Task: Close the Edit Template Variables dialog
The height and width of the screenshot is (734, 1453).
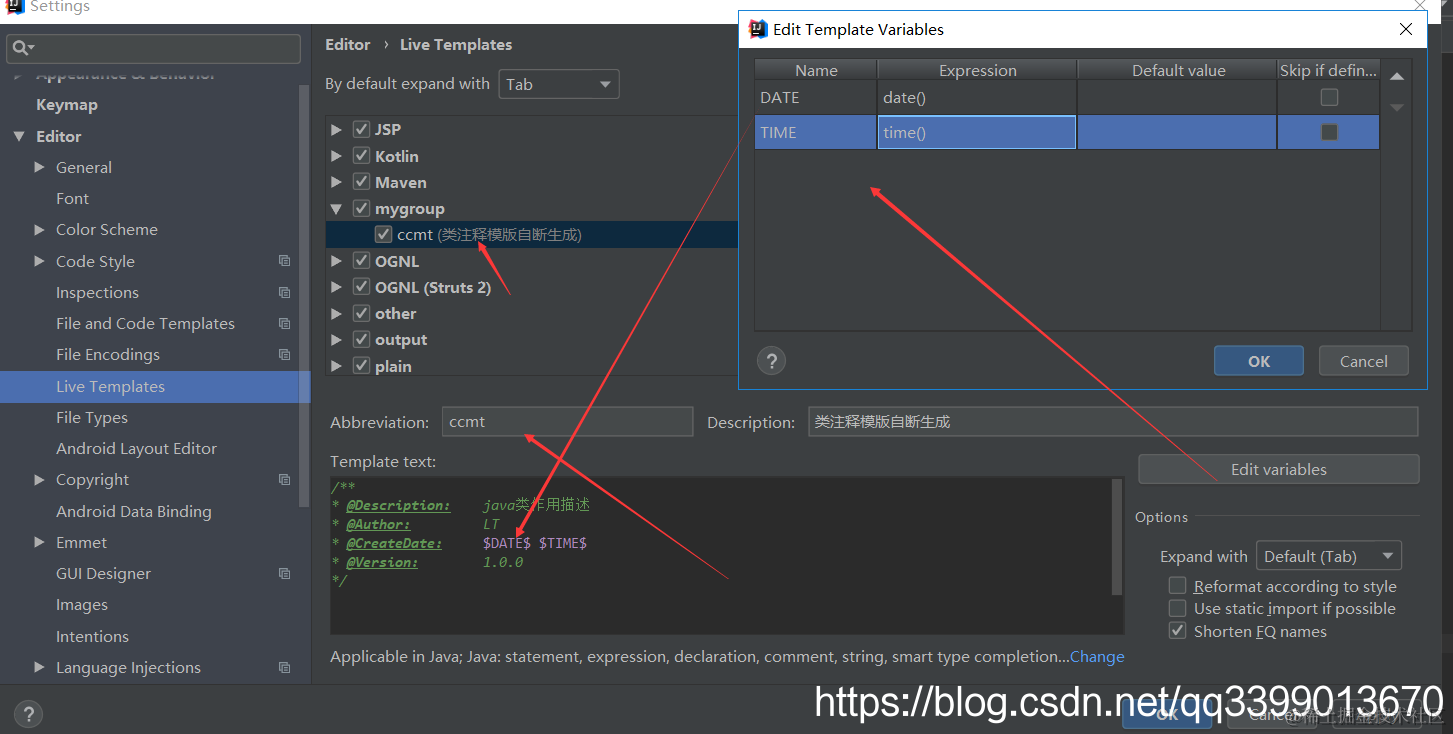Action: click(1406, 29)
